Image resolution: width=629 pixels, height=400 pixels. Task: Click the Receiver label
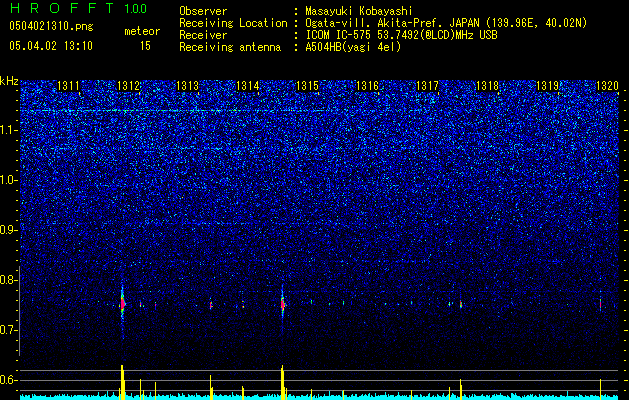point(203,35)
